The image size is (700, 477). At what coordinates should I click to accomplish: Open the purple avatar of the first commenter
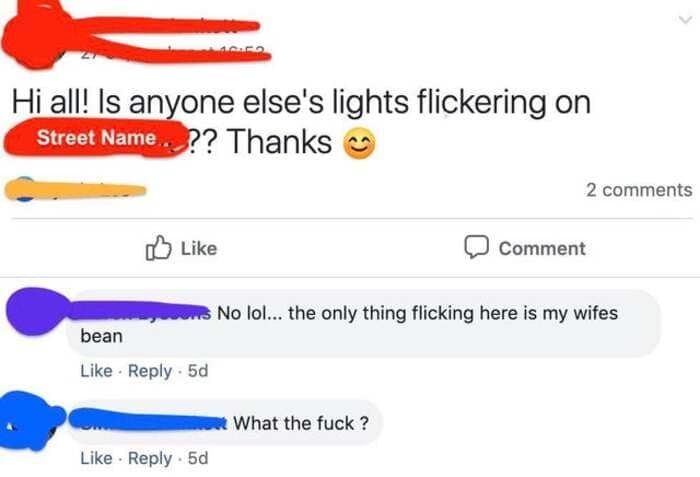point(35,312)
